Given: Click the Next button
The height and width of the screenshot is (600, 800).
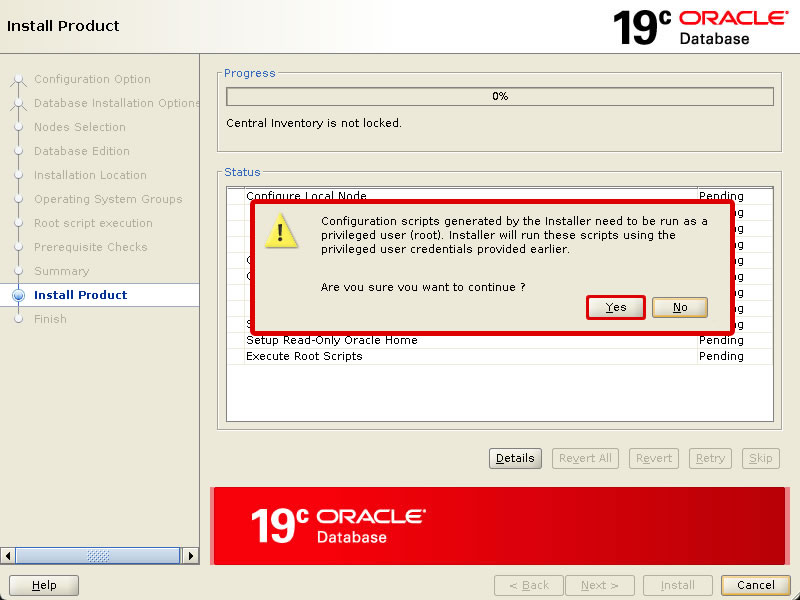Looking at the screenshot, I should tap(599, 585).
